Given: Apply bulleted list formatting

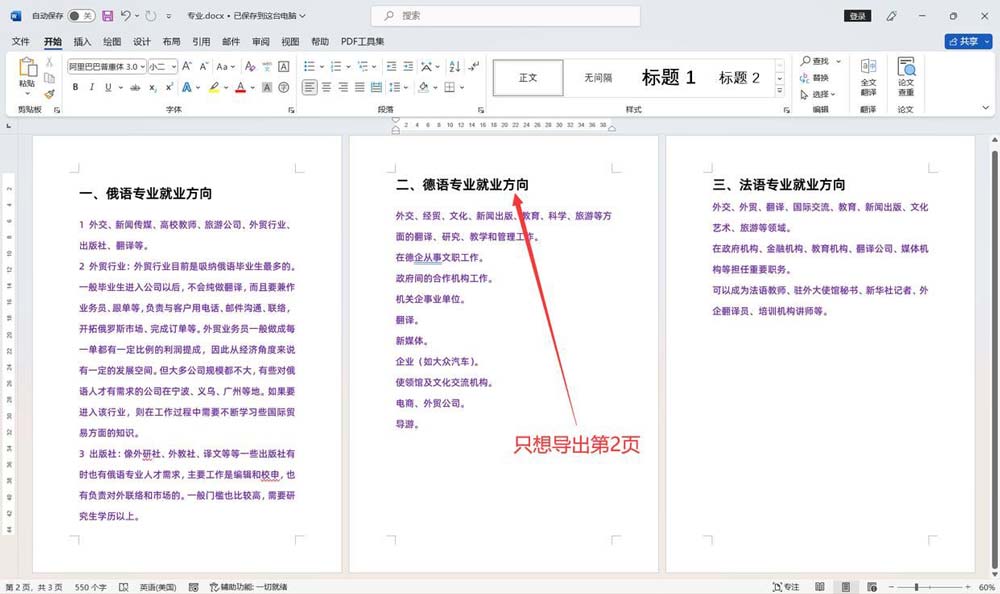Looking at the screenshot, I should click(310, 66).
